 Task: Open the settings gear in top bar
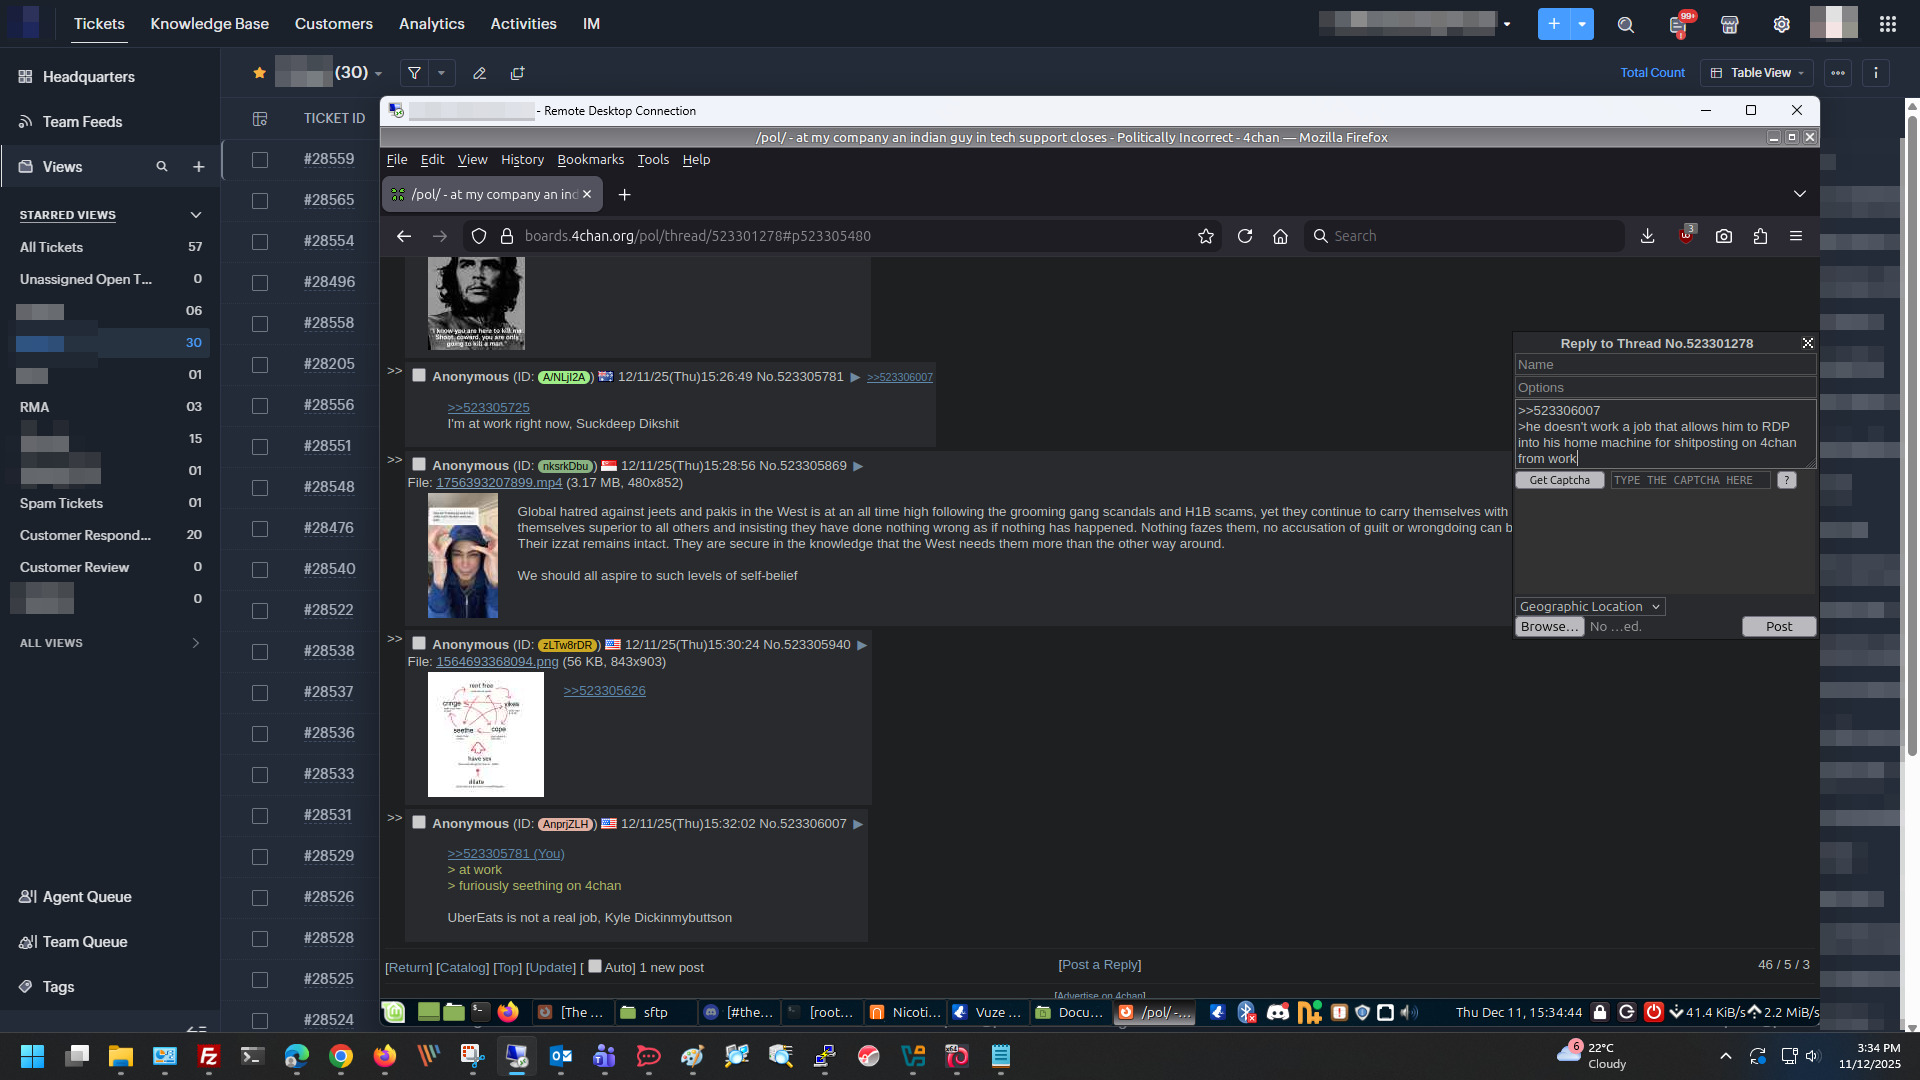point(1781,25)
